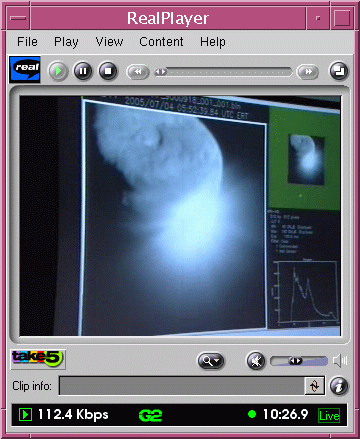Viewport: 360px width, 439px height.
Task: Open the zoom magnifier dropdown
Action: [x=211, y=361]
